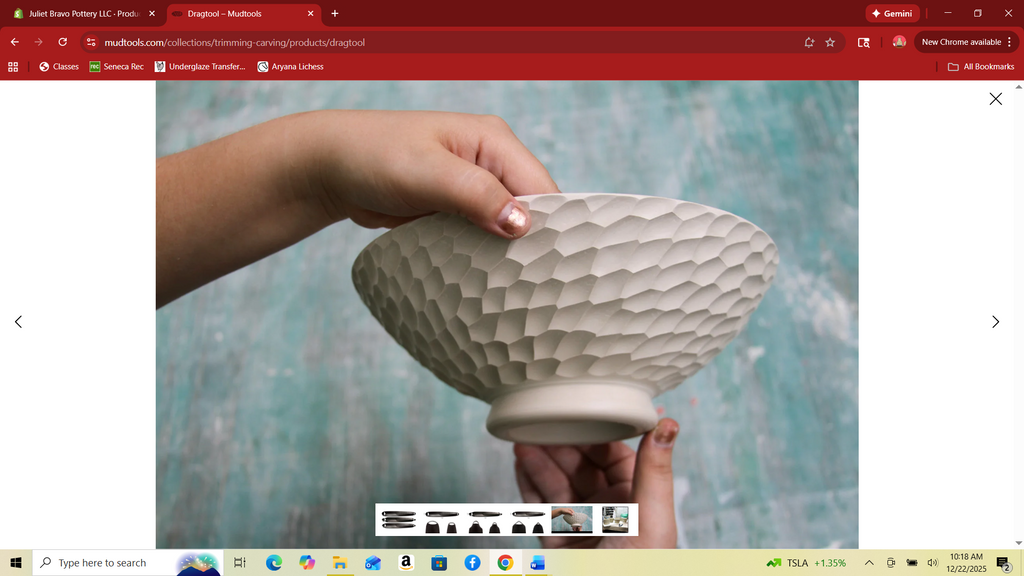The width and height of the screenshot is (1024, 576).
Task: Open a new browser tab
Action: pyautogui.click(x=335, y=14)
